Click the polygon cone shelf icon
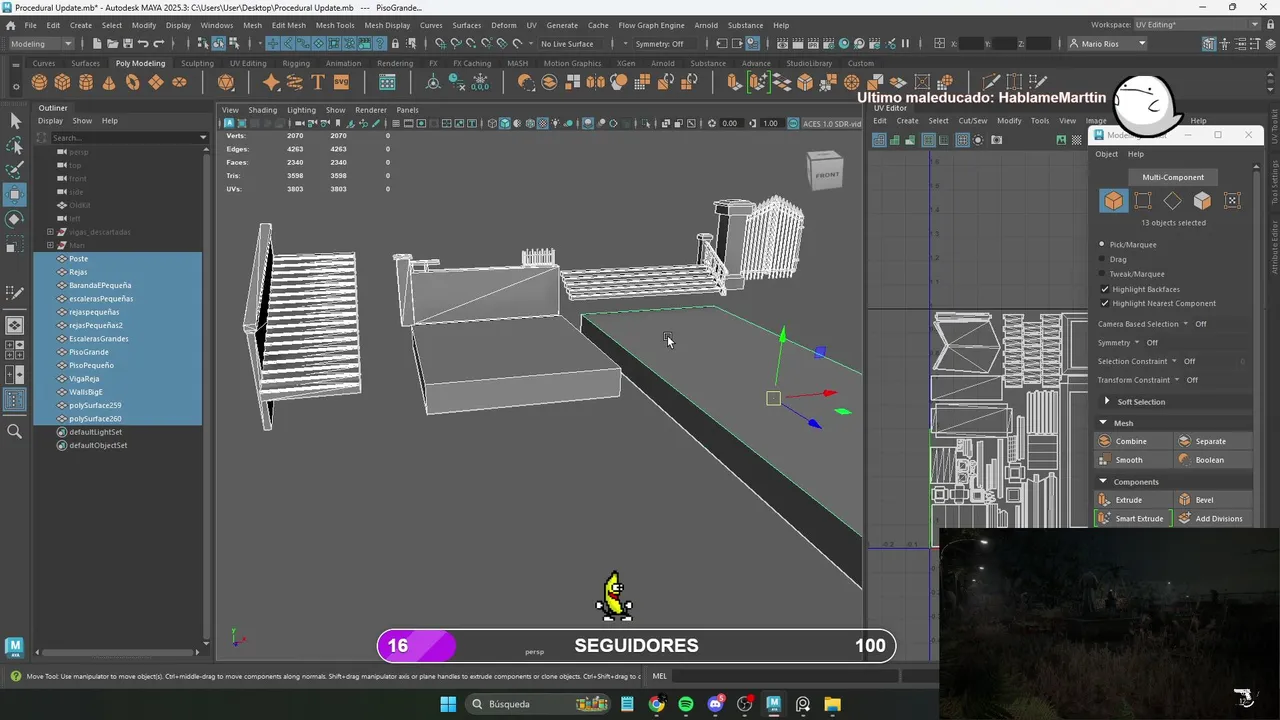Viewport: 1280px width, 720px height. (109, 82)
